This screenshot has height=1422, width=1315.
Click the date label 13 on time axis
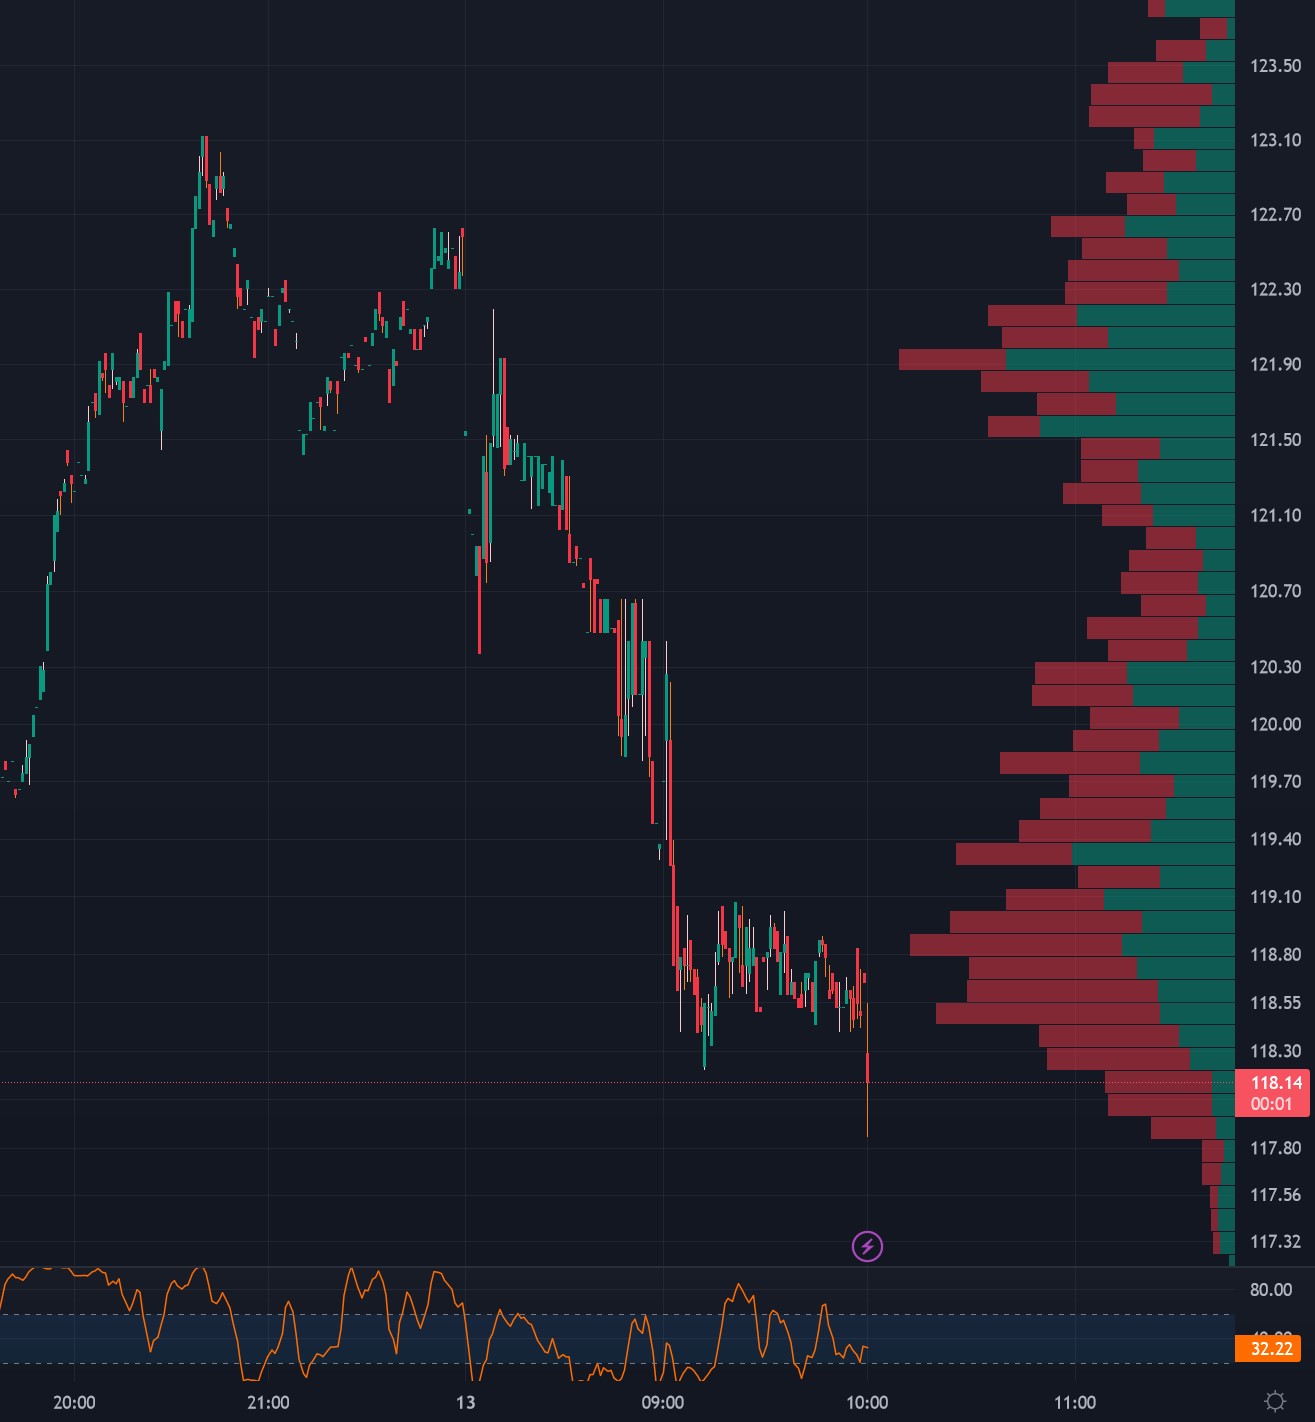tap(465, 1402)
